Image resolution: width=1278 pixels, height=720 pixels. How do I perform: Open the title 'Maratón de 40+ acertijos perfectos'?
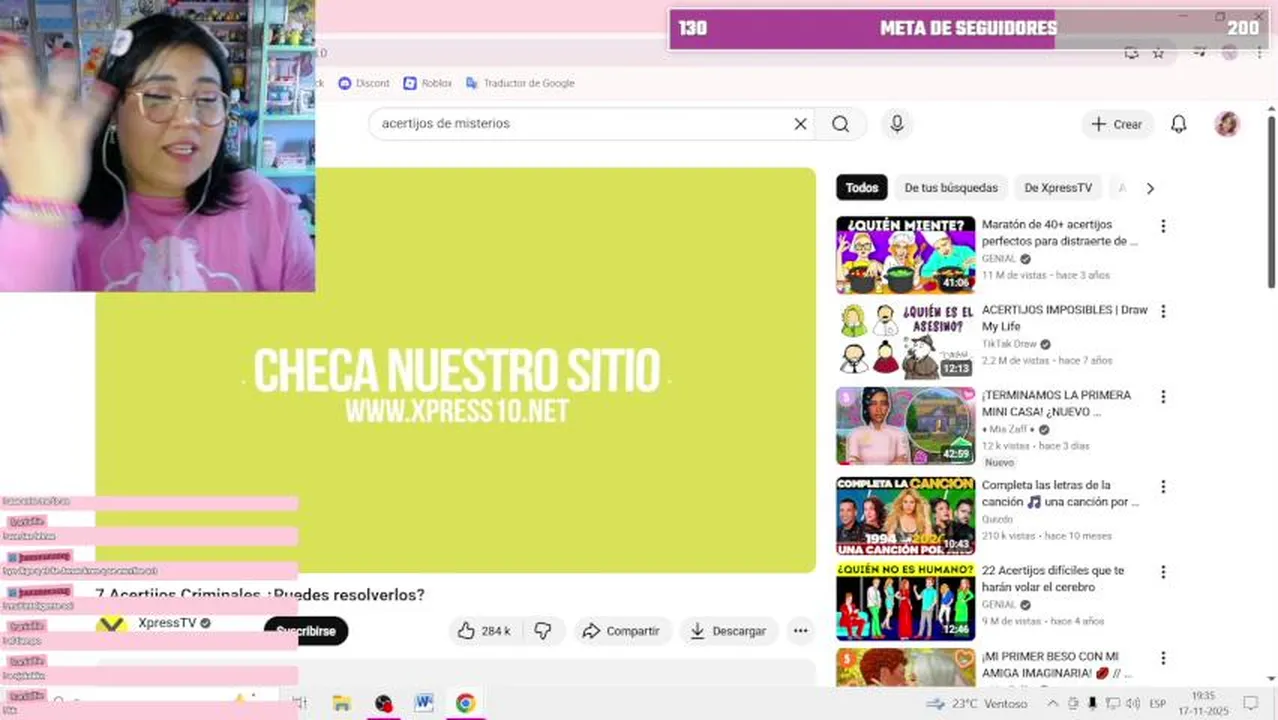click(x=1060, y=233)
